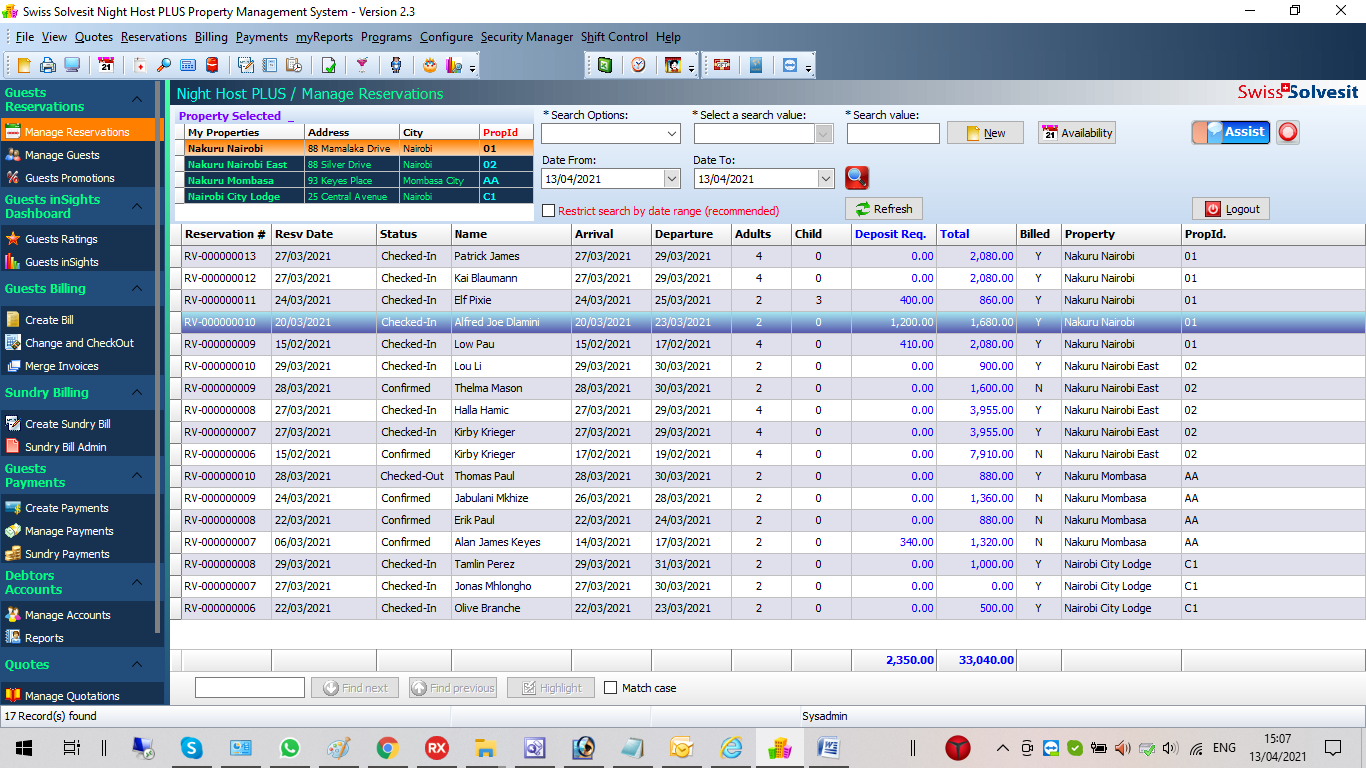The width and height of the screenshot is (1366, 768).
Task: Open the Reservations menu
Action: click(x=153, y=37)
